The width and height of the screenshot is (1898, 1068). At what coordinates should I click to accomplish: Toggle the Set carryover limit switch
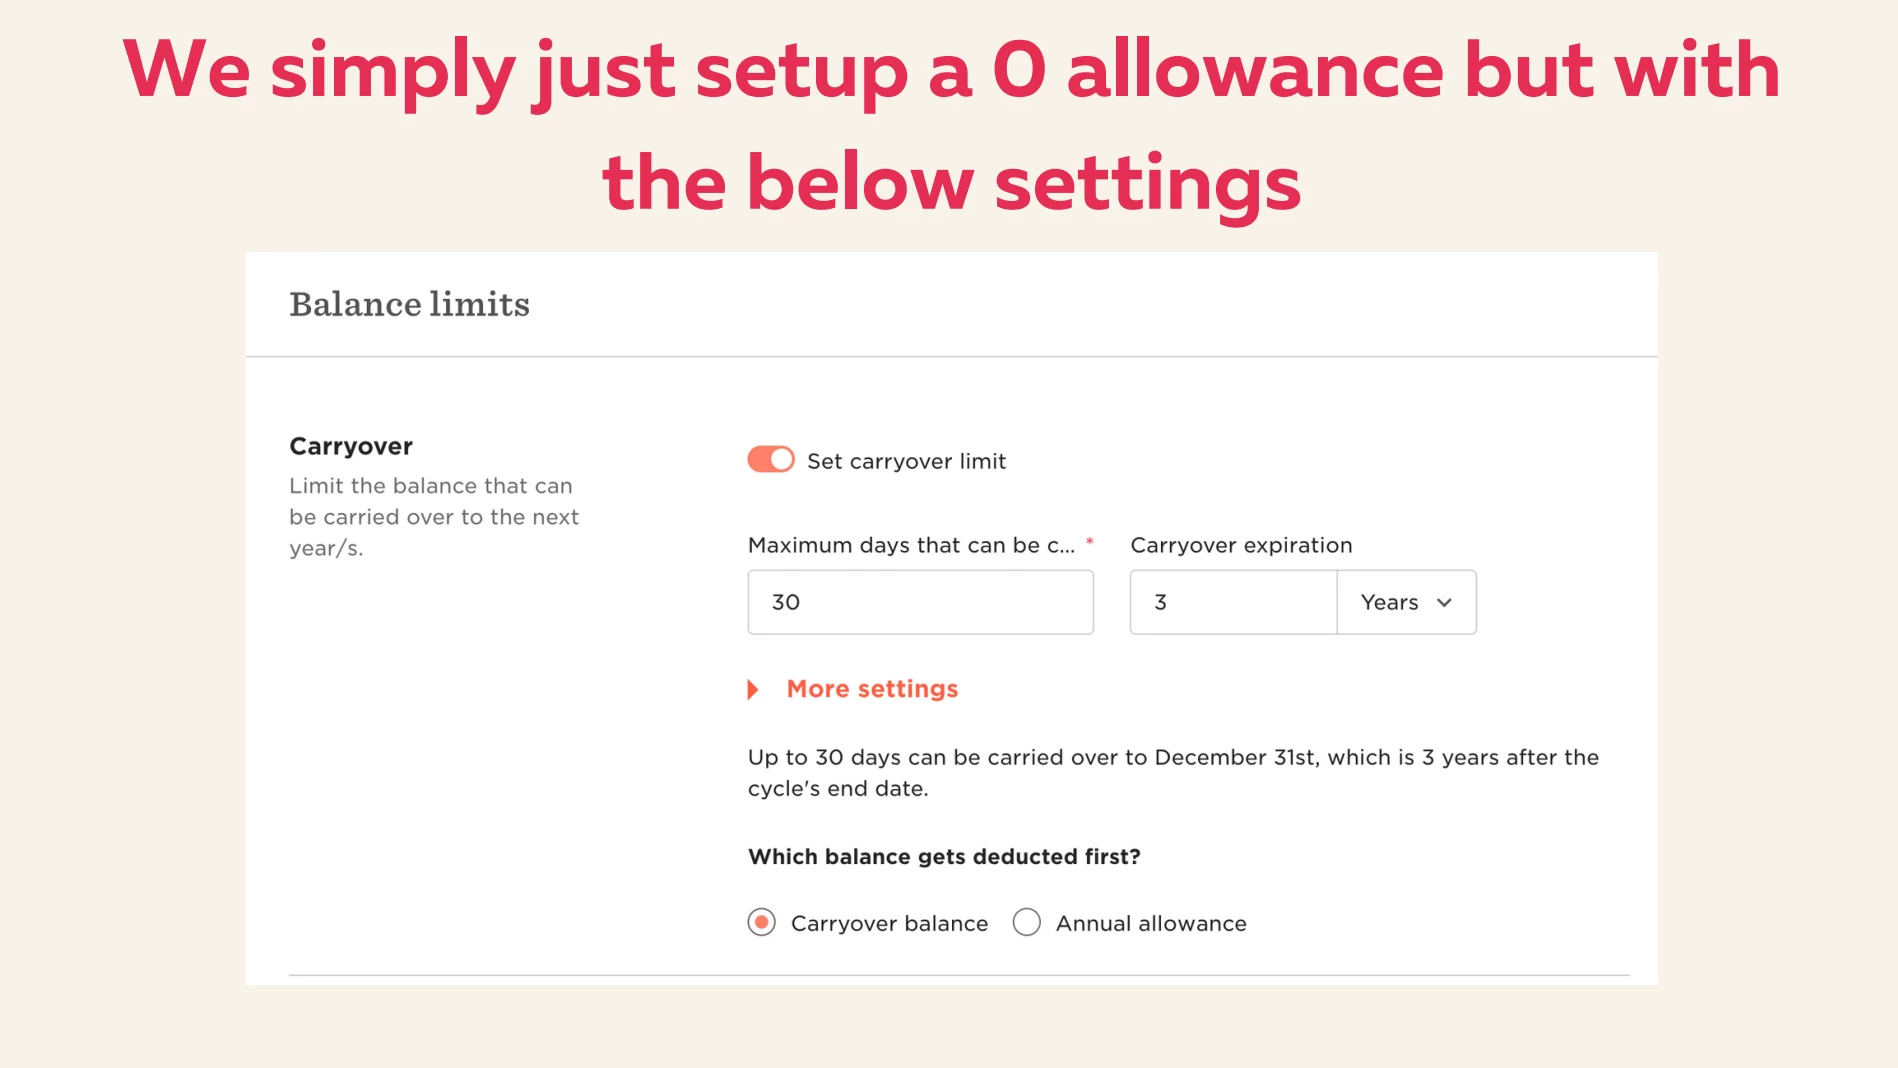[x=771, y=459]
